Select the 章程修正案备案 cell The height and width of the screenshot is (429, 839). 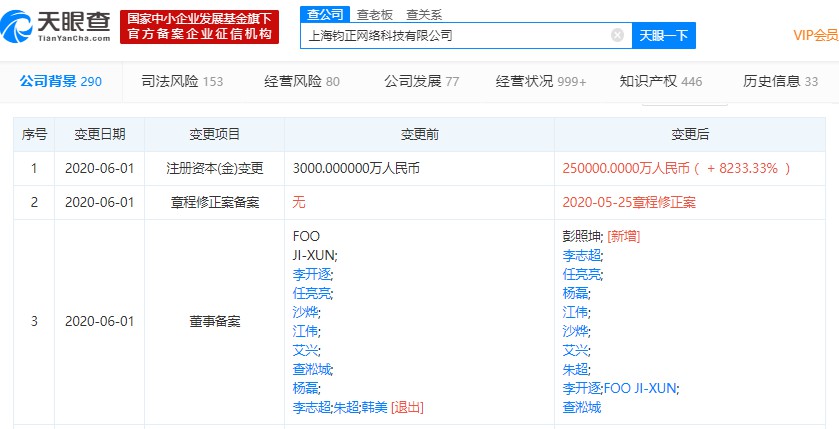point(214,203)
